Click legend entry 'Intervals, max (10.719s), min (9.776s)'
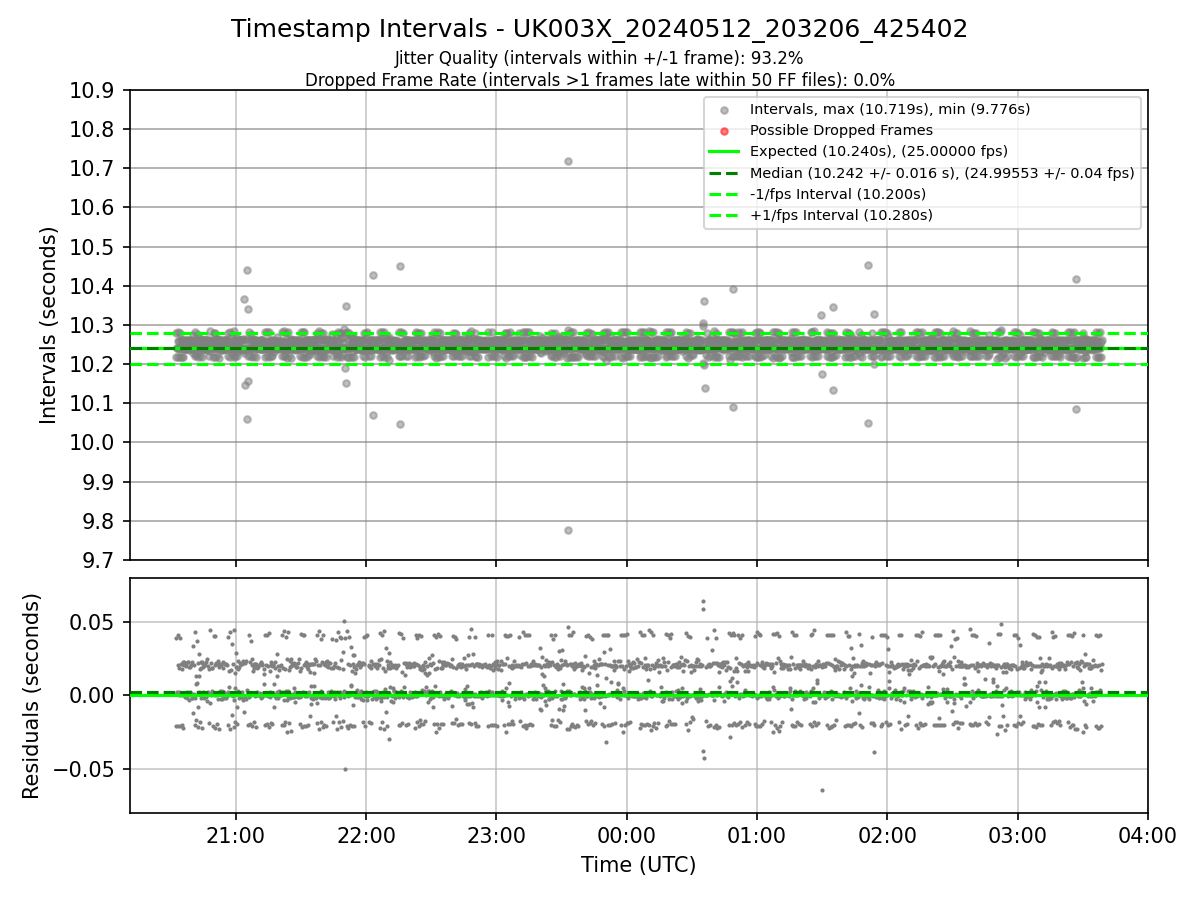 [x=890, y=109]
